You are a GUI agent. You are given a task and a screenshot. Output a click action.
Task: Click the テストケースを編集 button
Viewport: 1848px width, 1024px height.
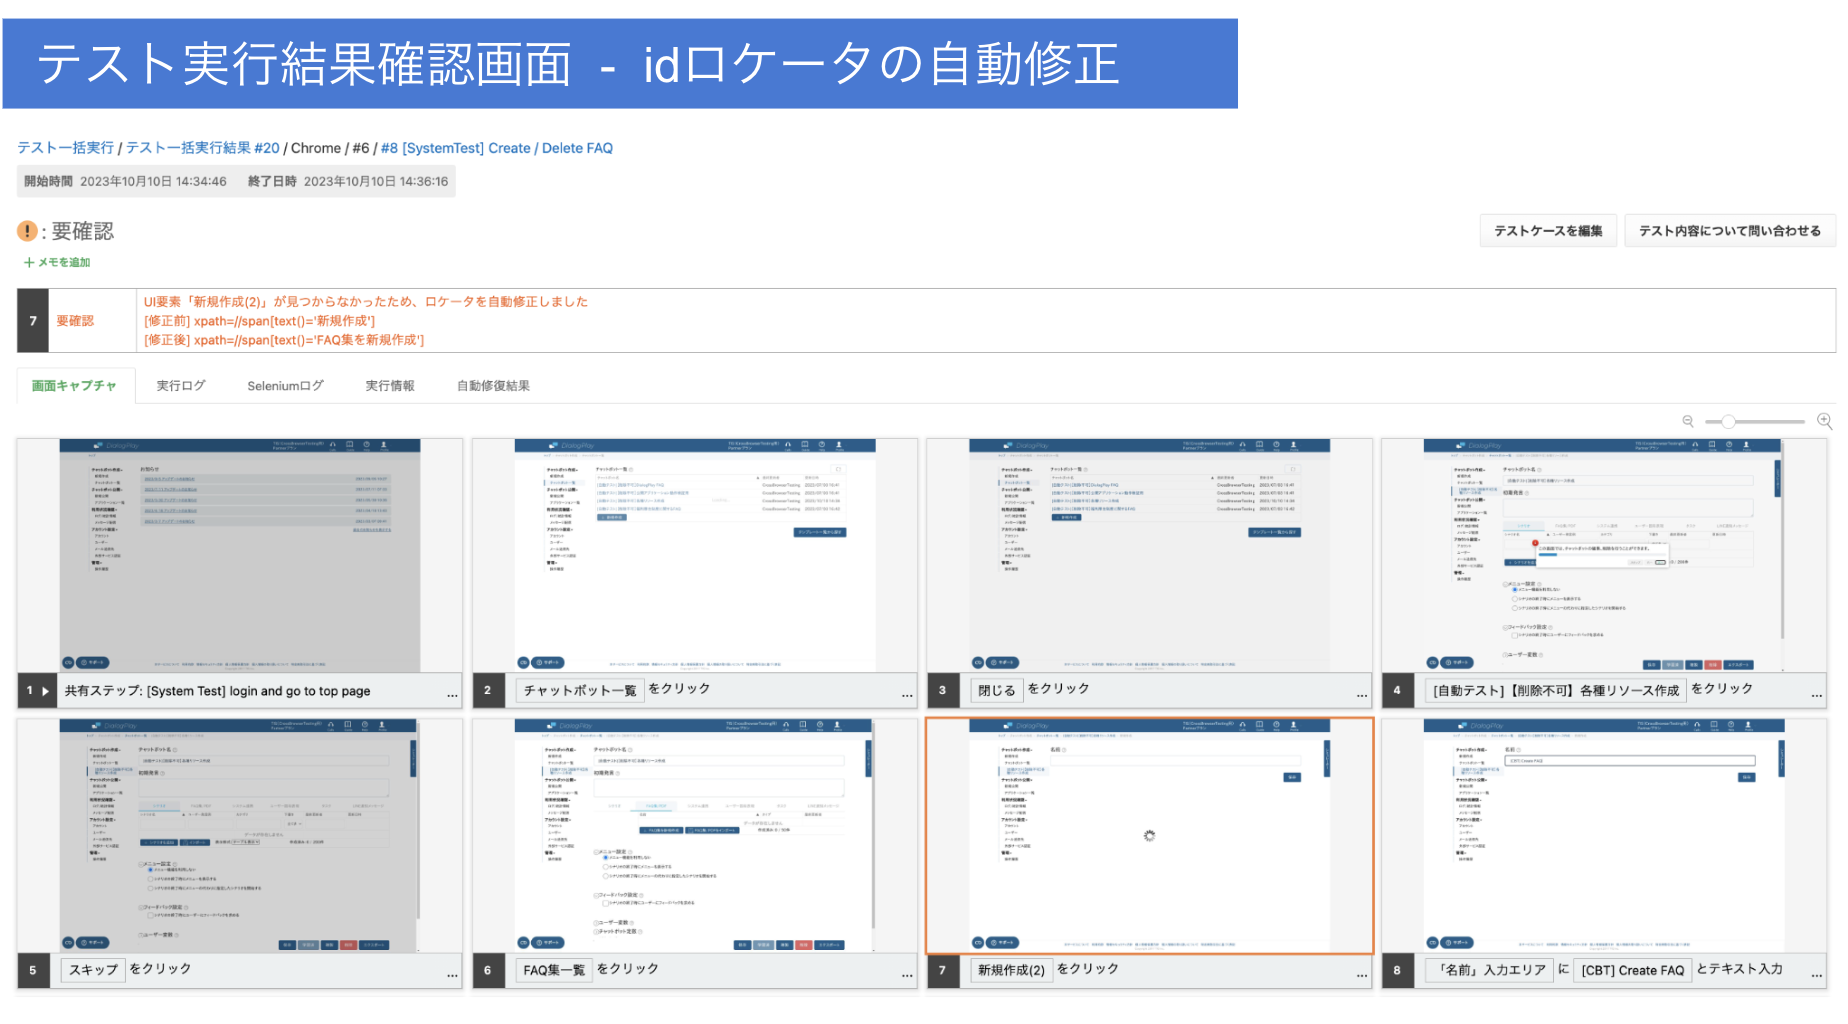tap(1548, 230)
